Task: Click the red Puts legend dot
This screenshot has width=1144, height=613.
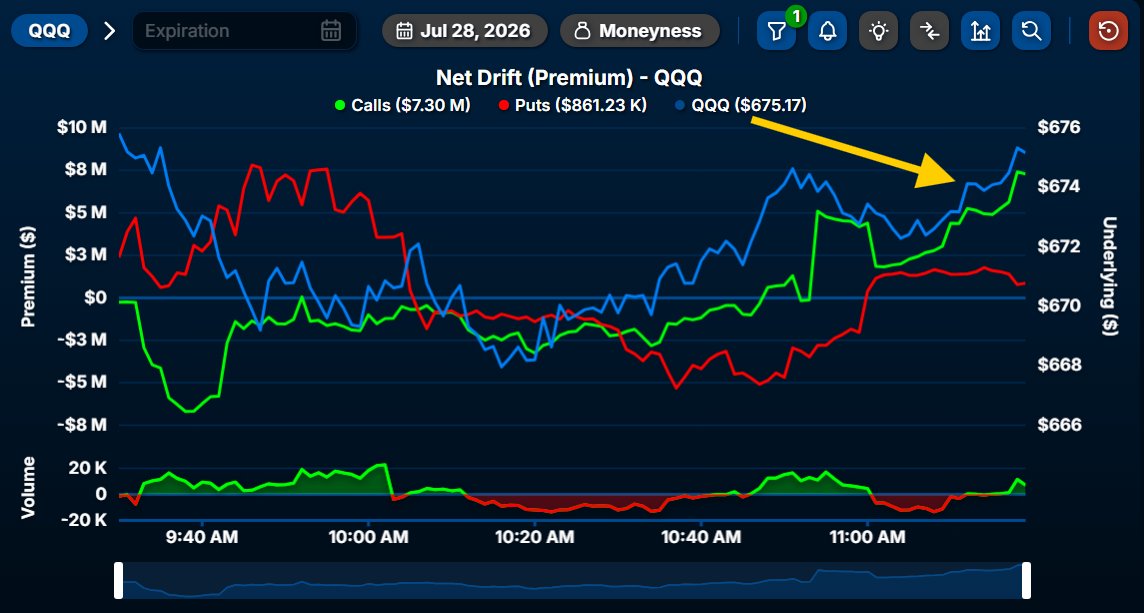Action: pos(503,106)
